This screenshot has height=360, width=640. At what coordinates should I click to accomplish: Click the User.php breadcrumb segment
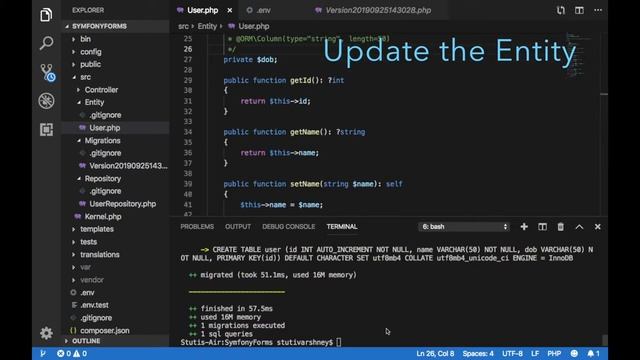[x=253, y=26]
